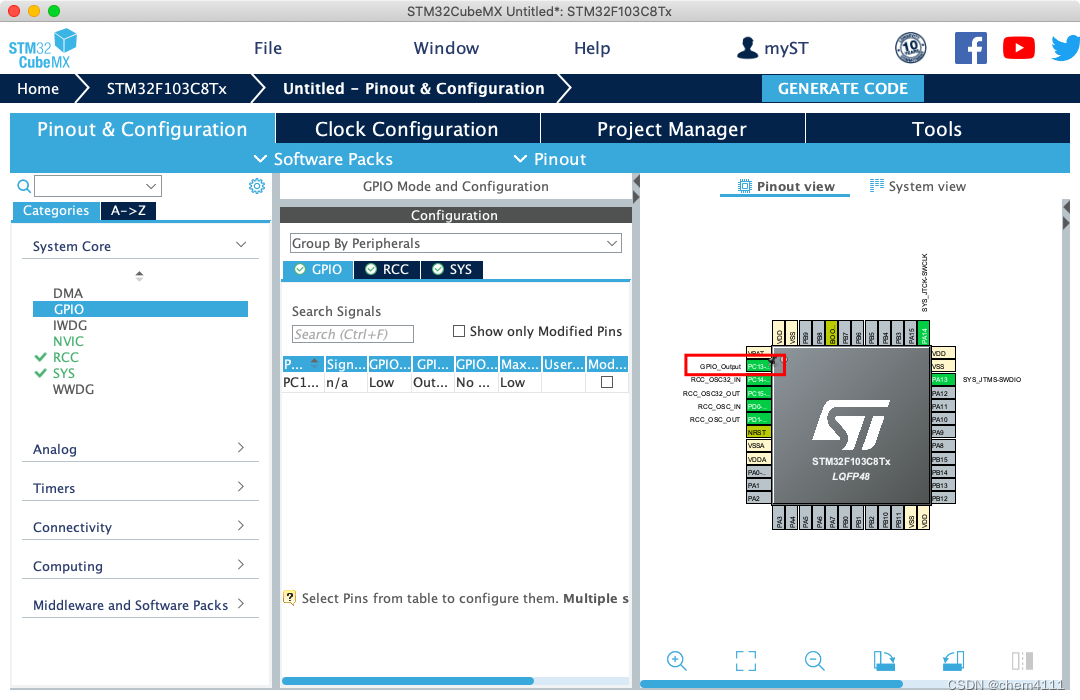Image resolution: width=1080 pixels, height=700 pixels.
Task: Click the magnifier search icon in the sidebar
Action: (x=22, y=186)
